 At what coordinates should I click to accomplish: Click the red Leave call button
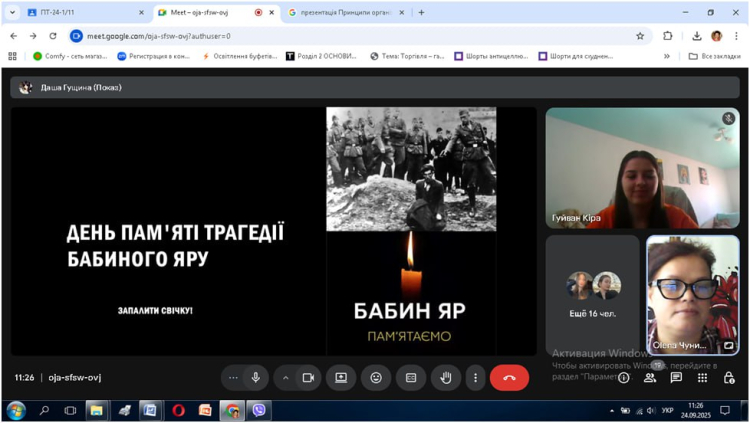(509, 378)
